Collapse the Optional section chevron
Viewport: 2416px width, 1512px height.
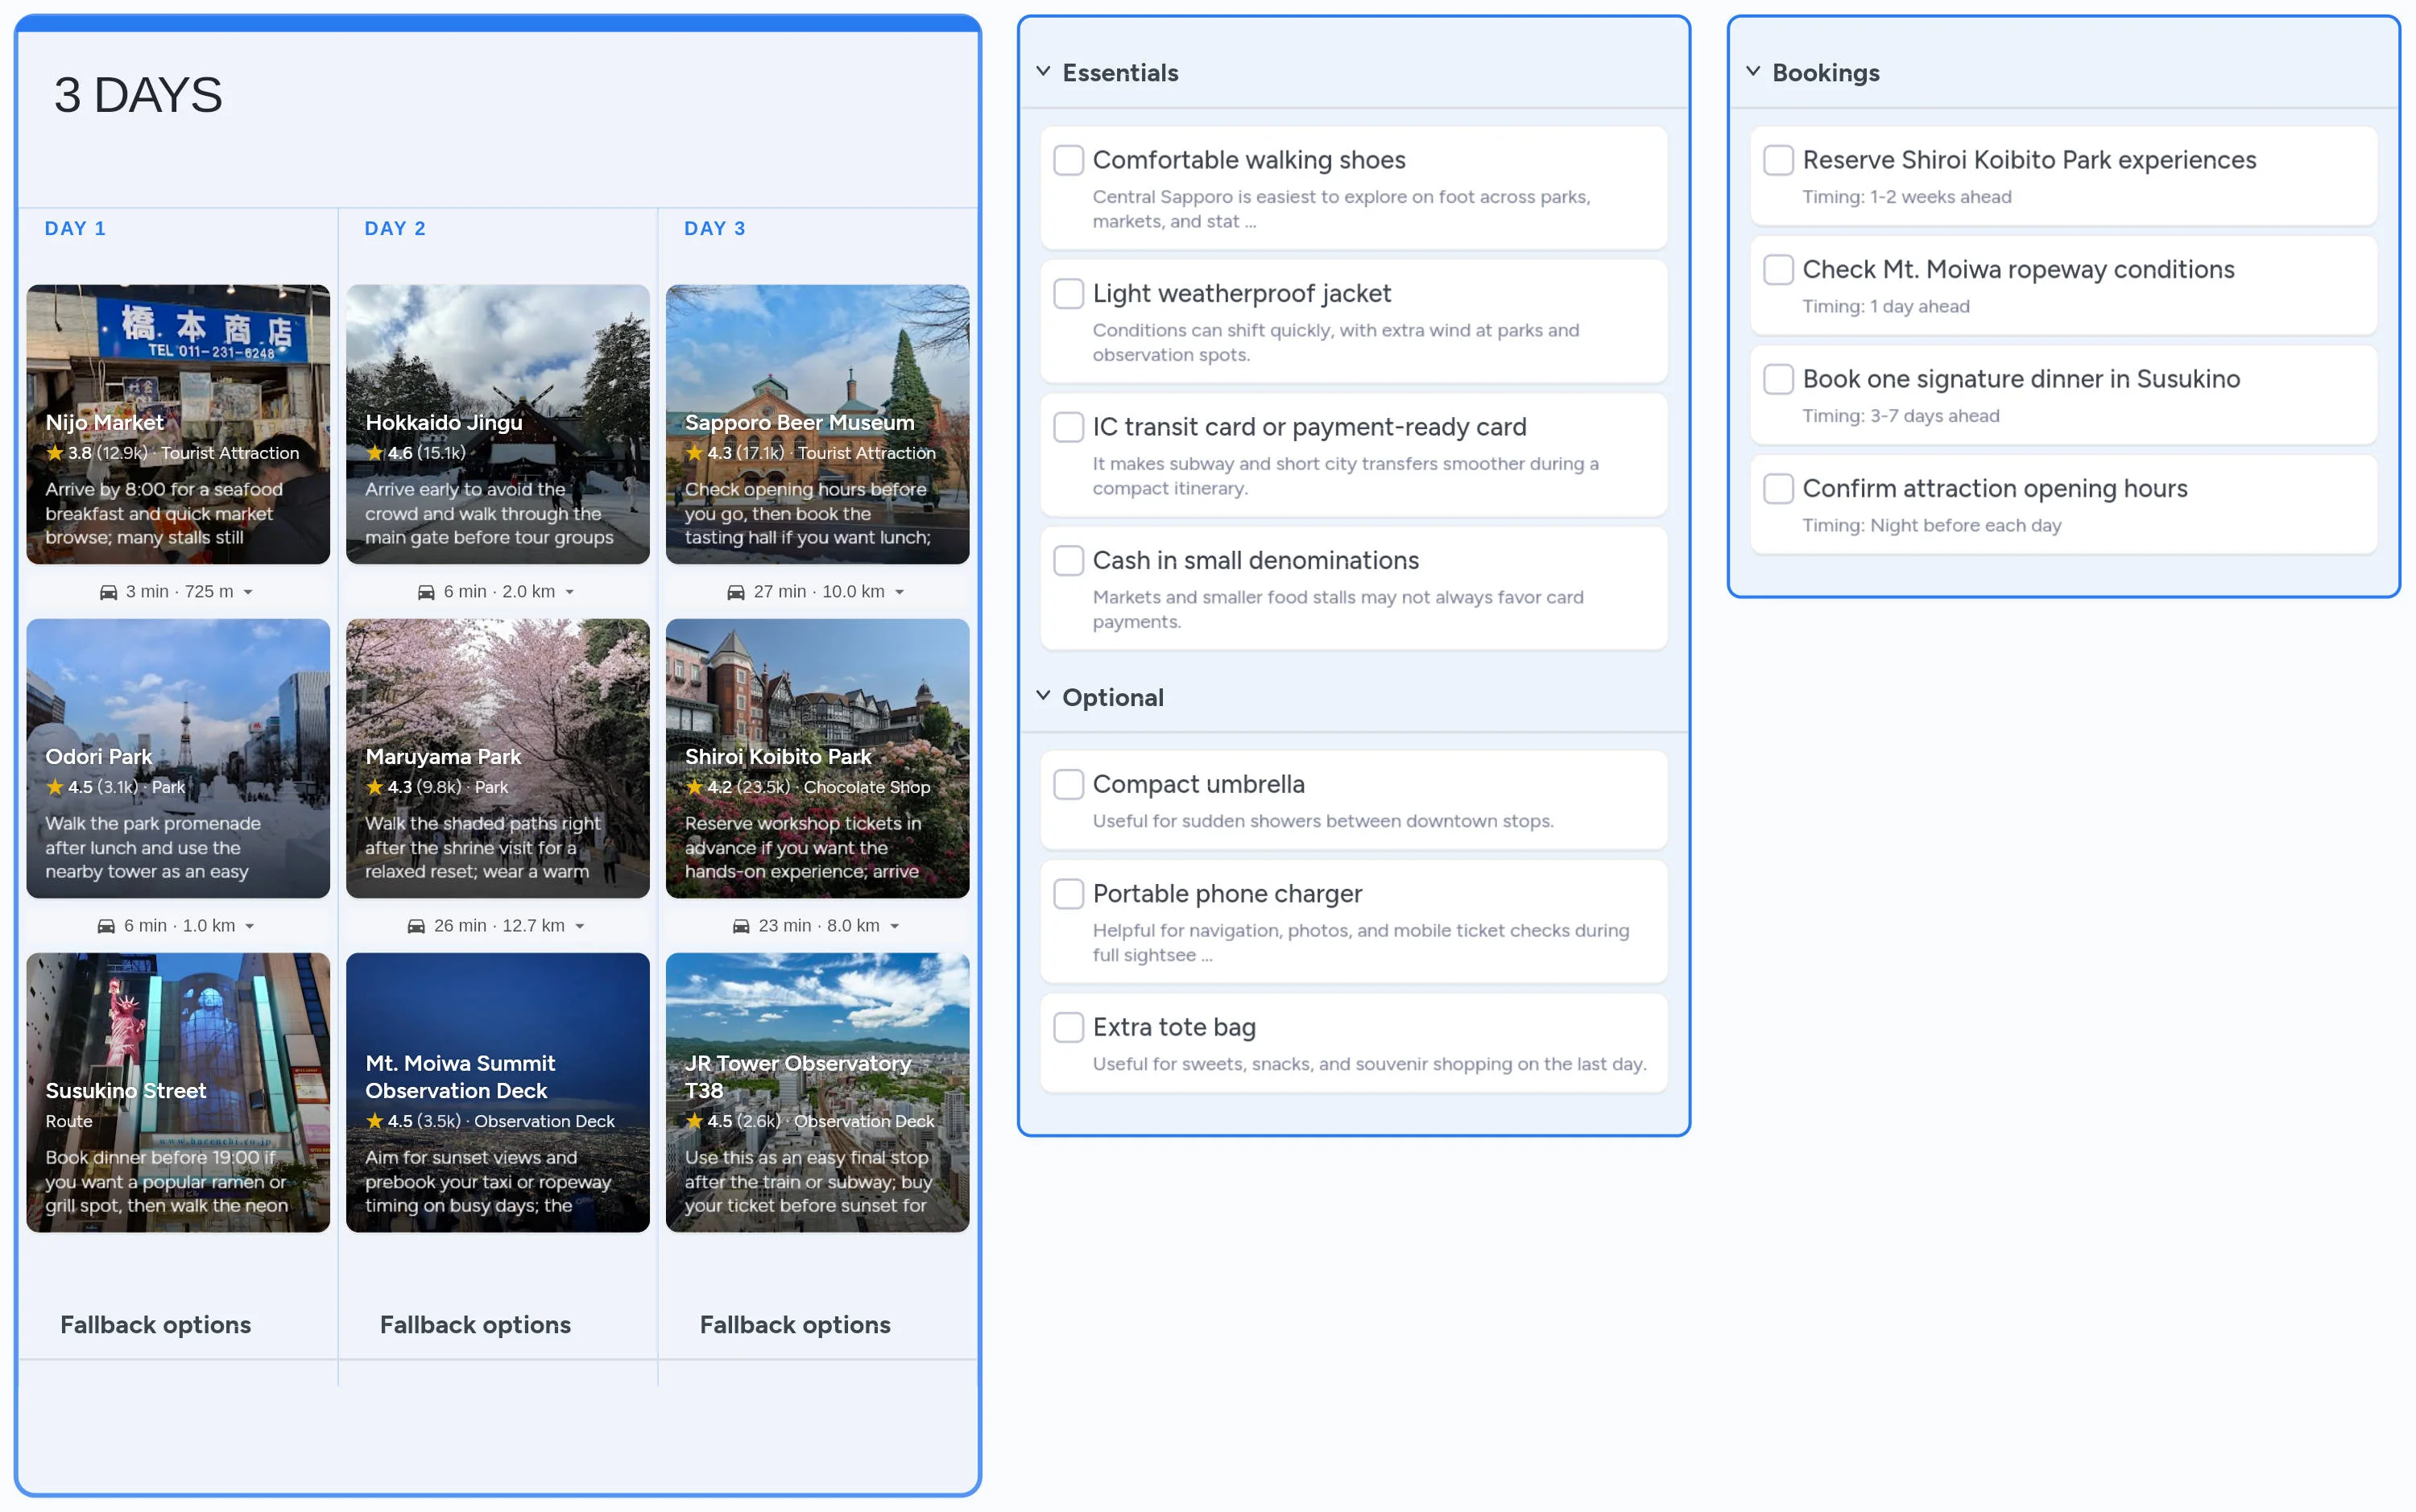(1043, 696)
